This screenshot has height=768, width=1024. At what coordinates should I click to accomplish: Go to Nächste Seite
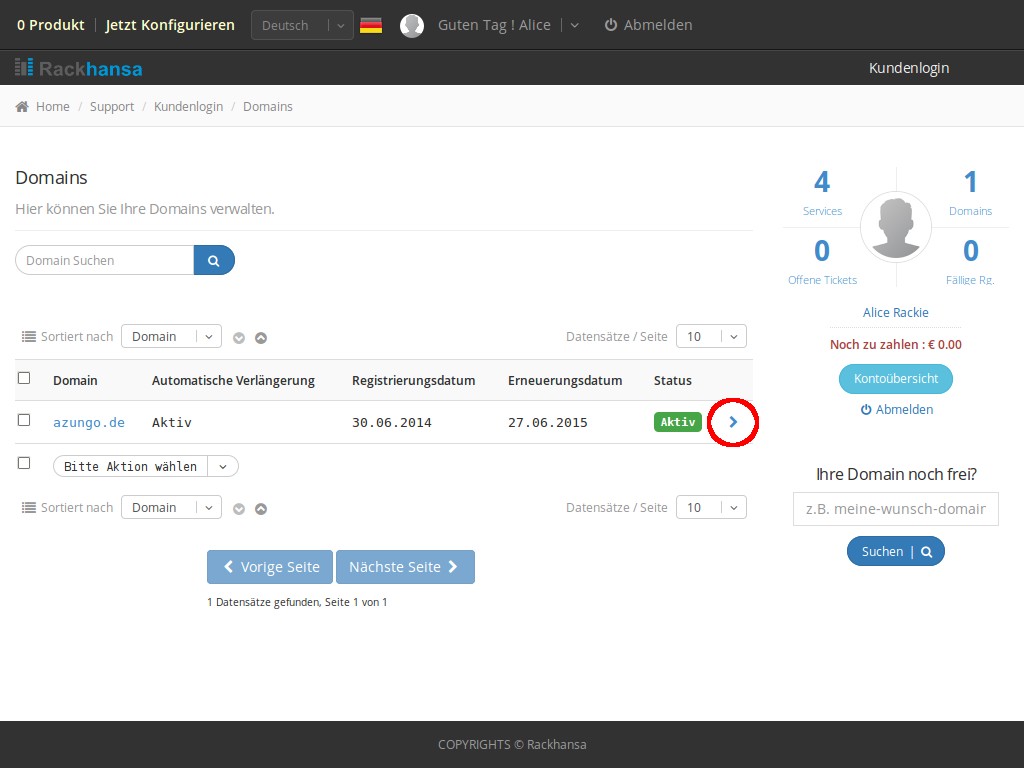coord(405,567)
